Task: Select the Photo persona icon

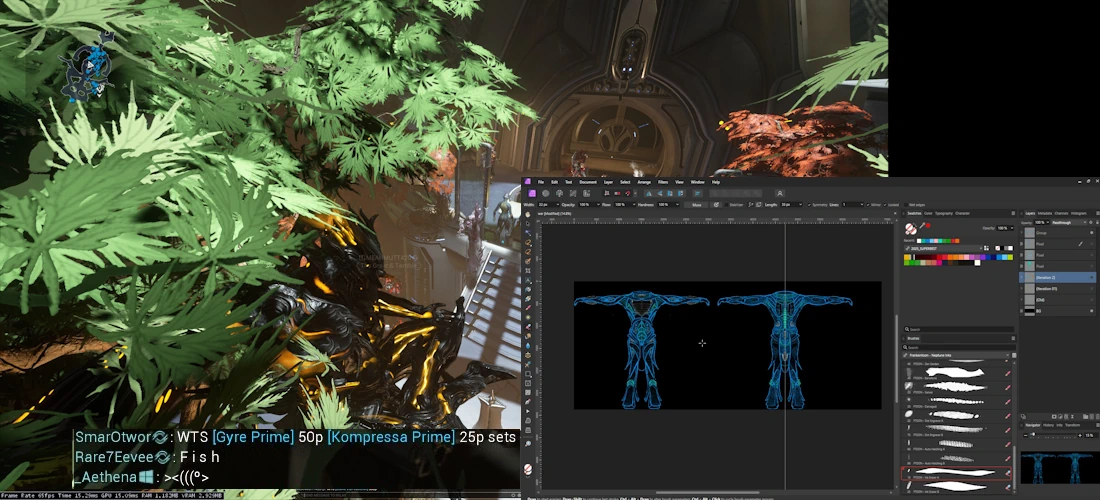Action: (x=532, y=193)
